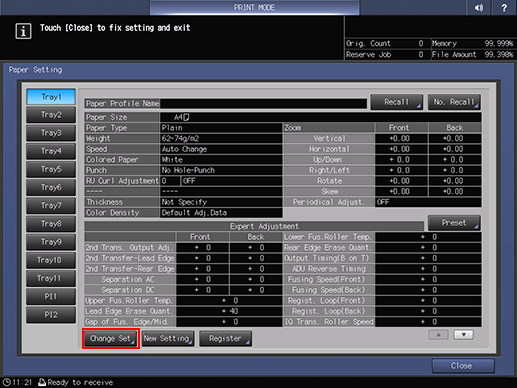This screenshot has height=388, width=517.
Task: Click the Paper Profile Name field
Action: pos(263,104)
